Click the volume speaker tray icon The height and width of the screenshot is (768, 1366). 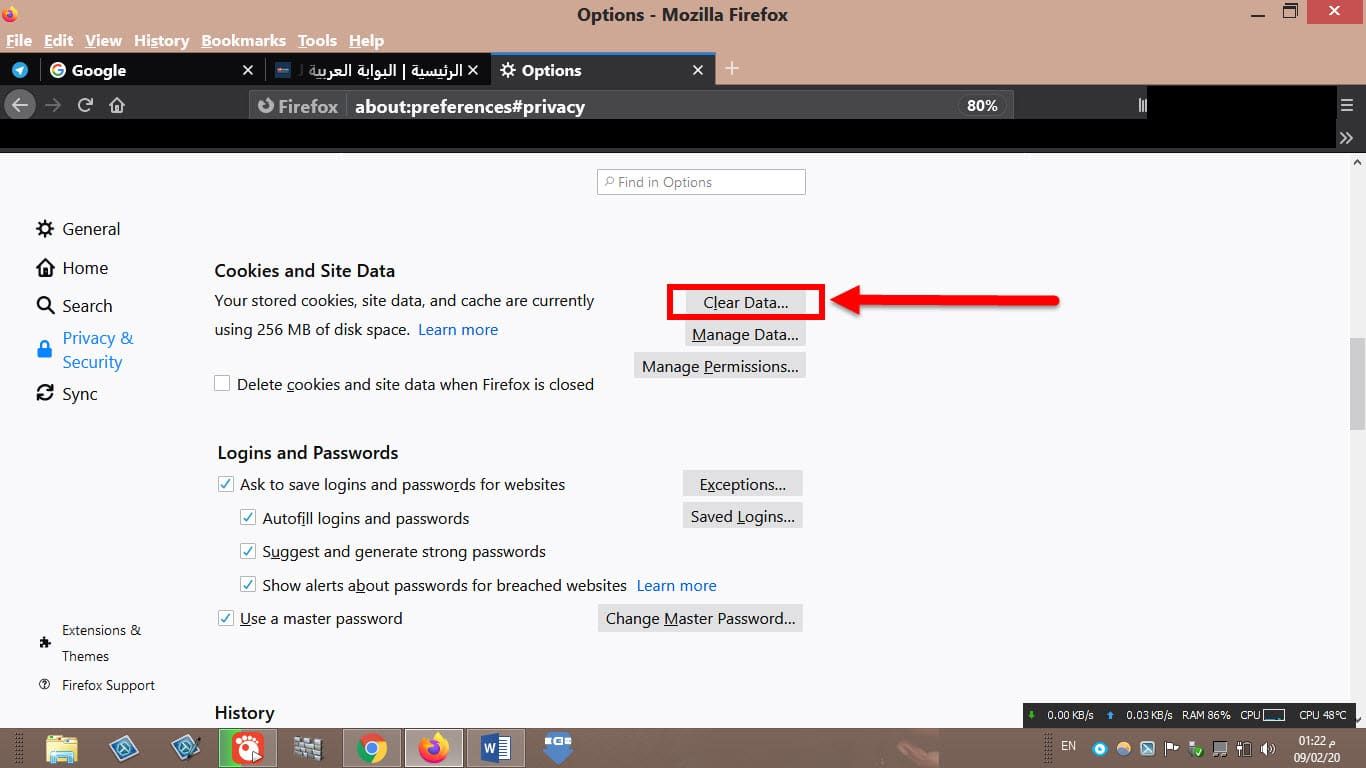1269,749
